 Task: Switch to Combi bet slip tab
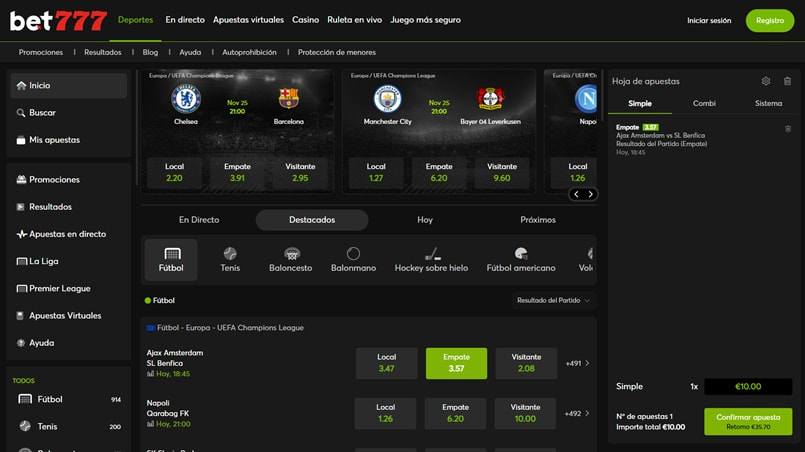coord(704,103)
